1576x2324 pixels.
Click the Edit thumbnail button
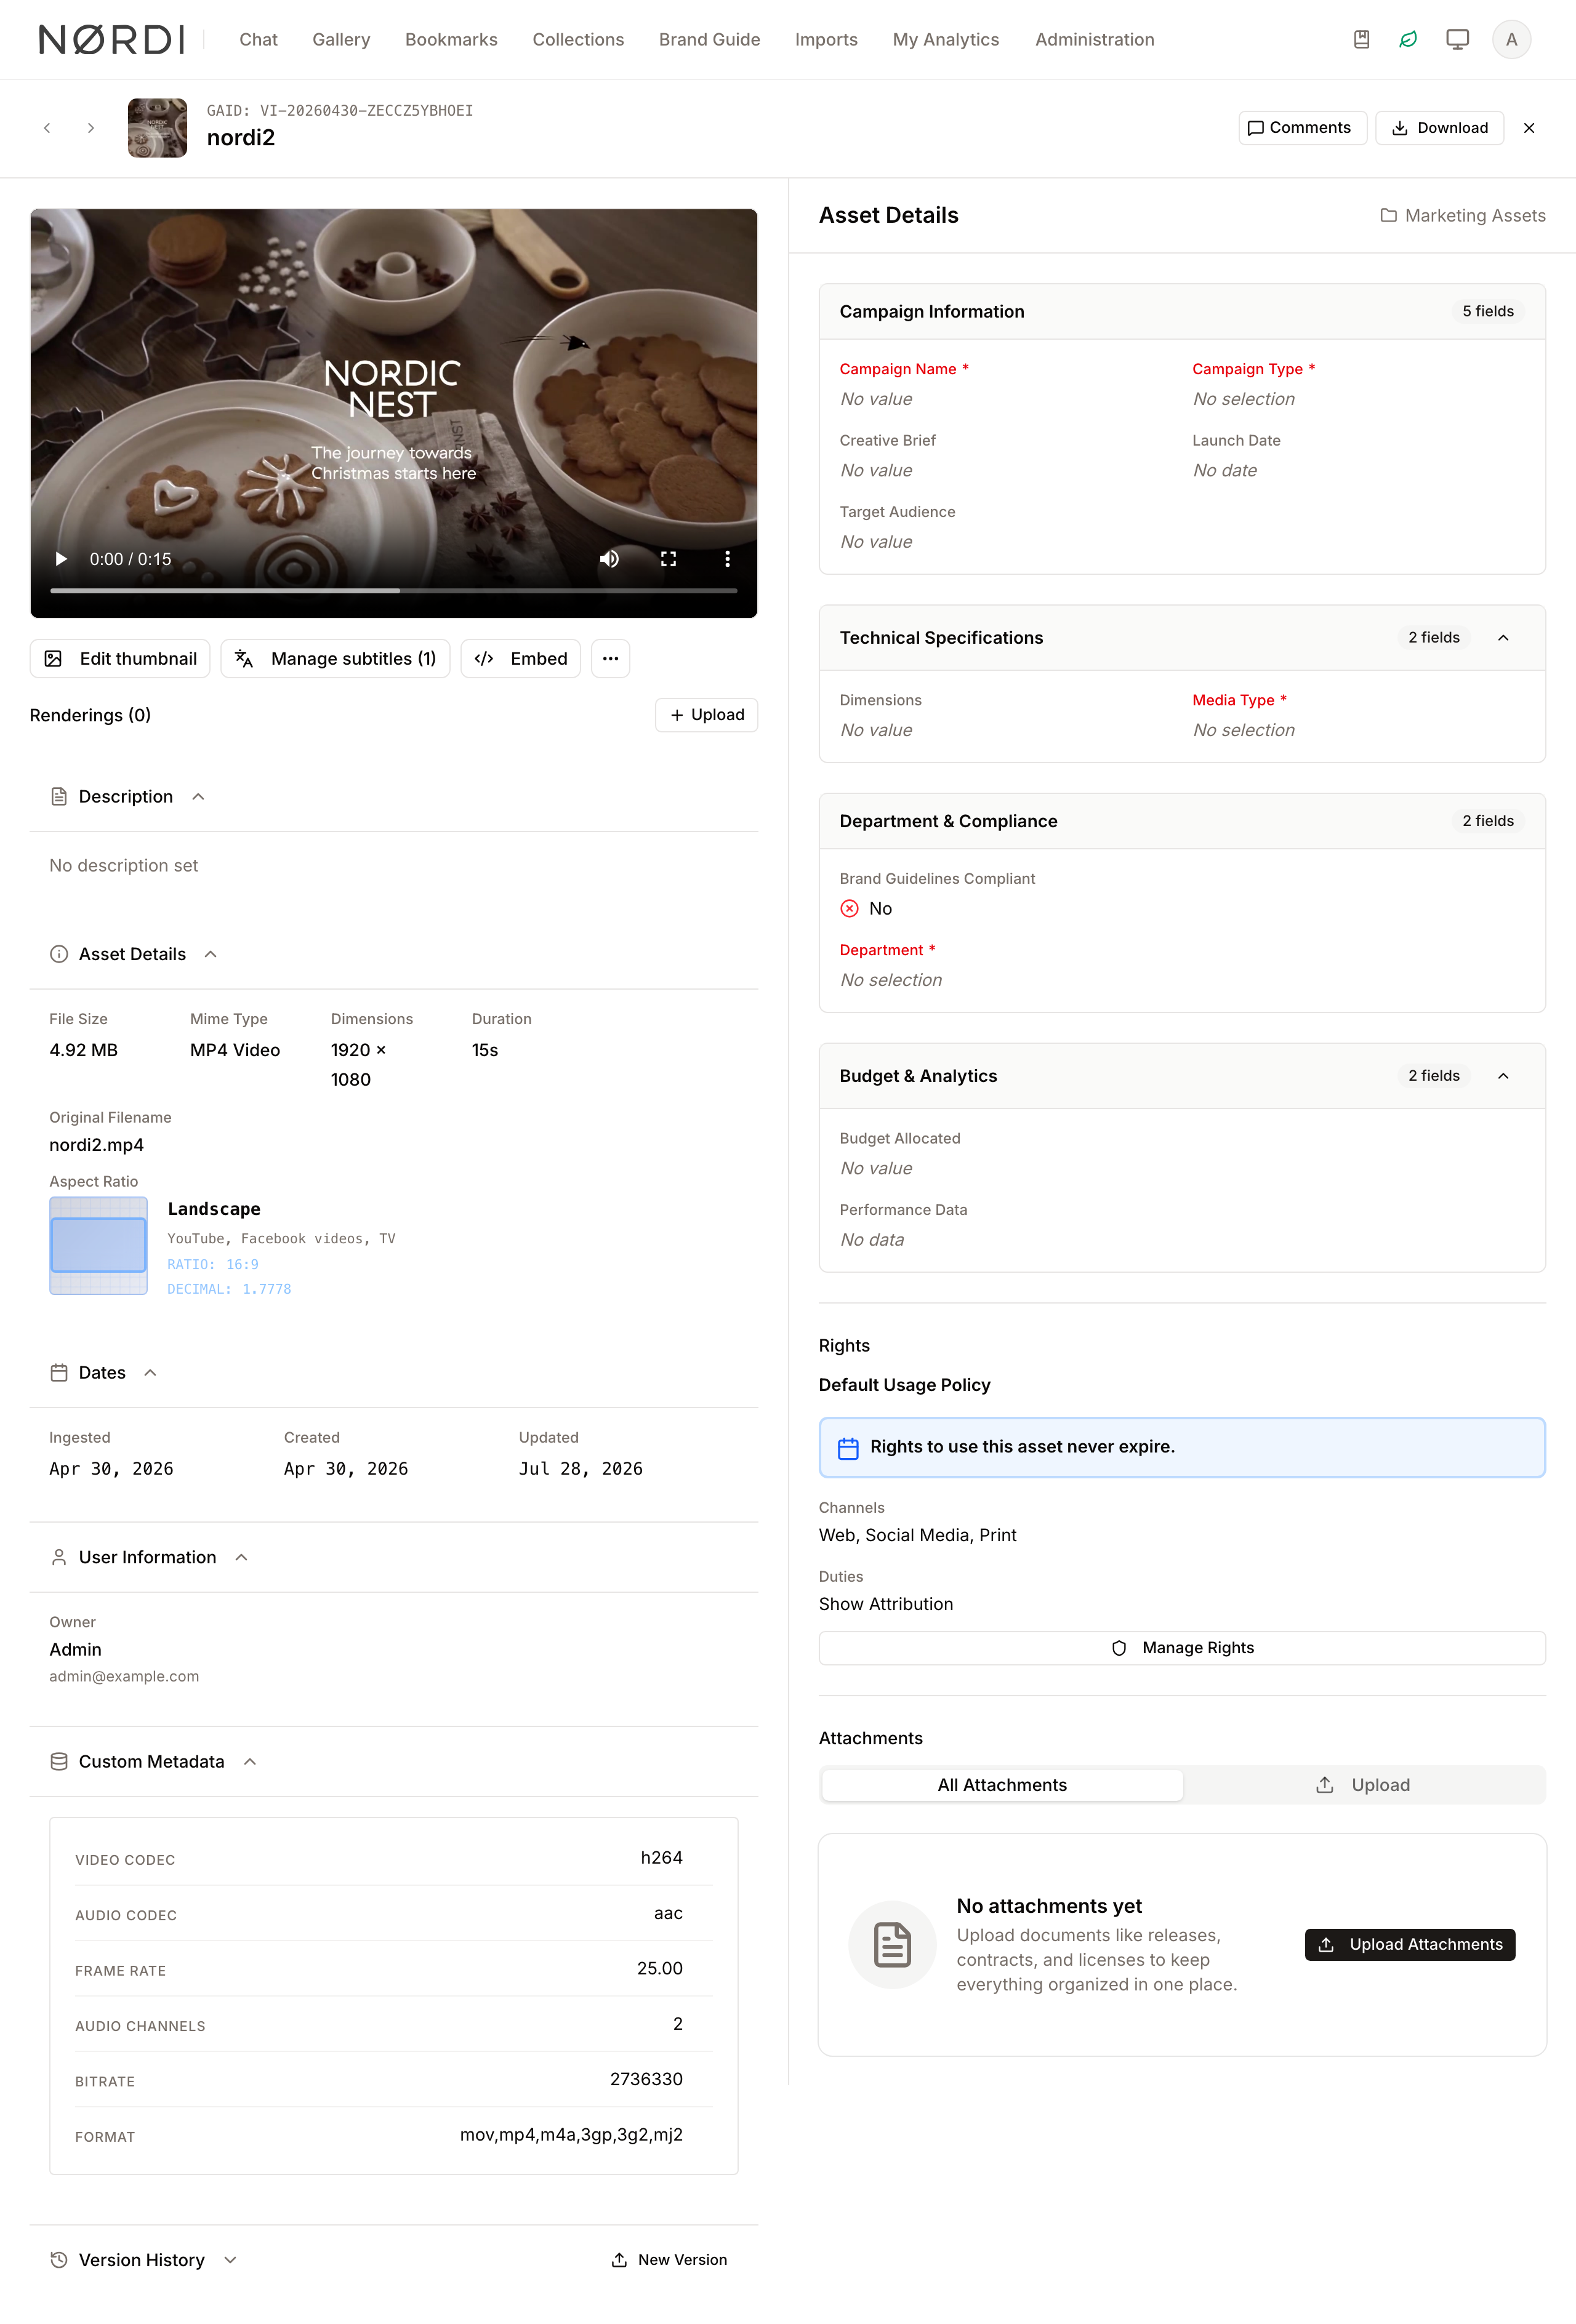pyautogui.click(x=120, y=659)
